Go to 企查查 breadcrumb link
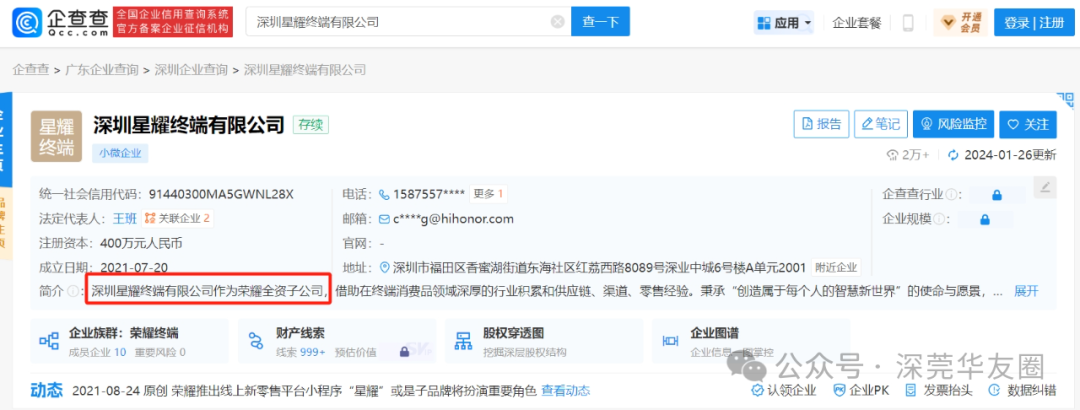The image size is (1080, 410). pyautogui.click(x=32, y=70)
